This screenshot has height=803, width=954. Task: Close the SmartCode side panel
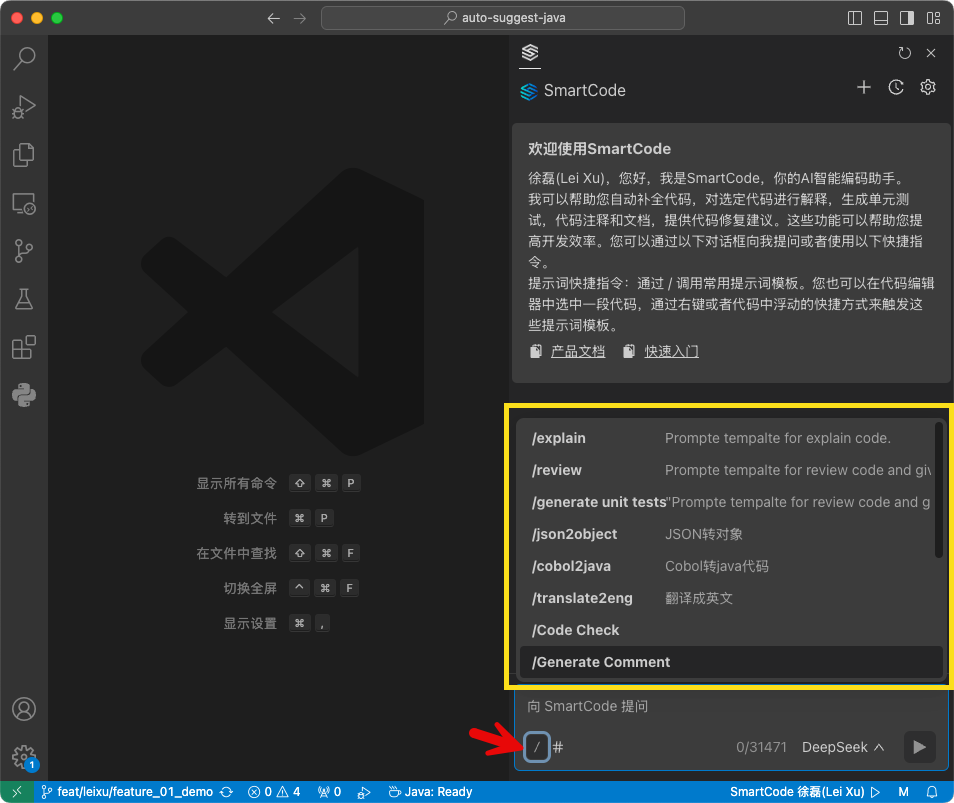point(931,53)
